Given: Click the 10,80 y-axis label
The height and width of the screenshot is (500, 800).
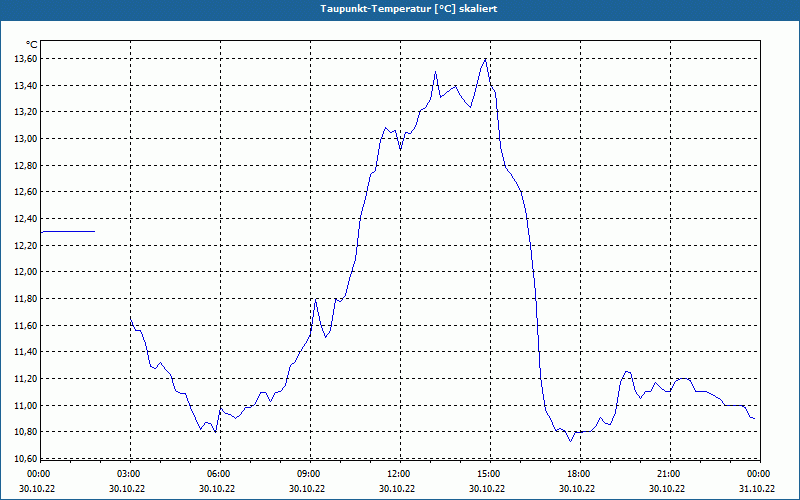Looking at the screenshot, I should (x=26, y=432).
